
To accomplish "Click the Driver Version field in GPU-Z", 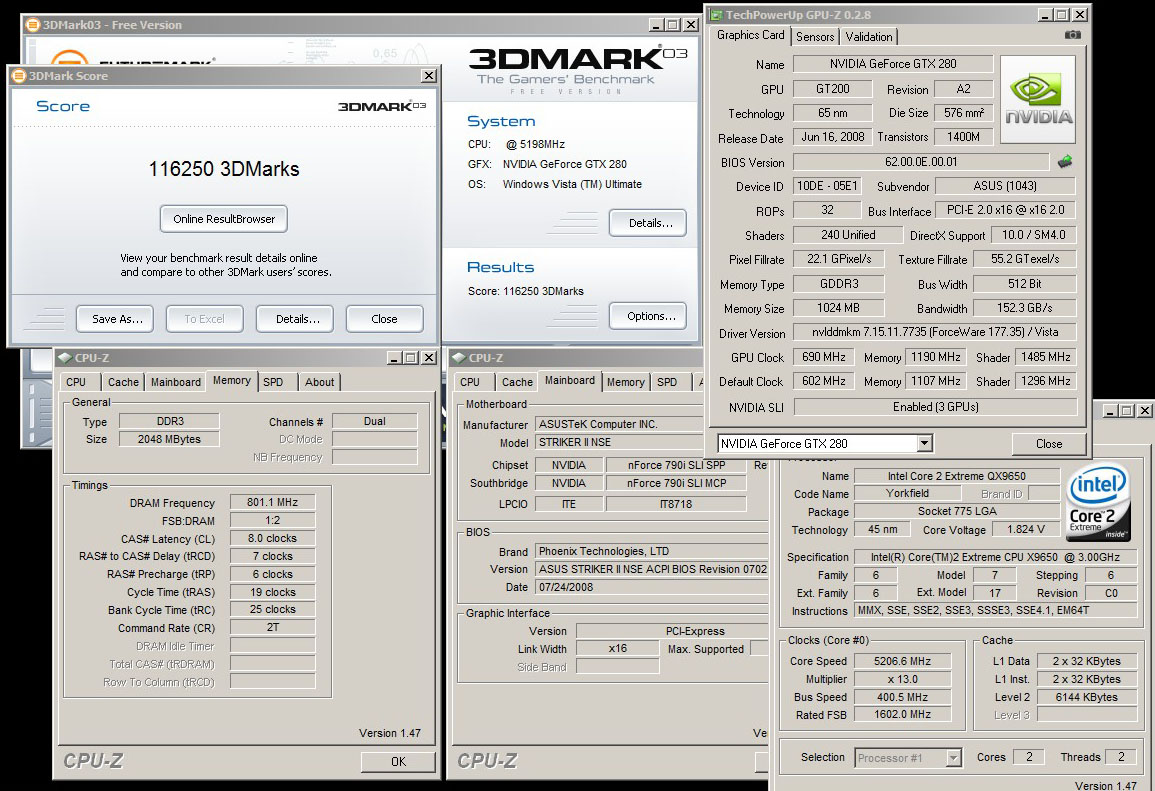I will tap(935, 332).
